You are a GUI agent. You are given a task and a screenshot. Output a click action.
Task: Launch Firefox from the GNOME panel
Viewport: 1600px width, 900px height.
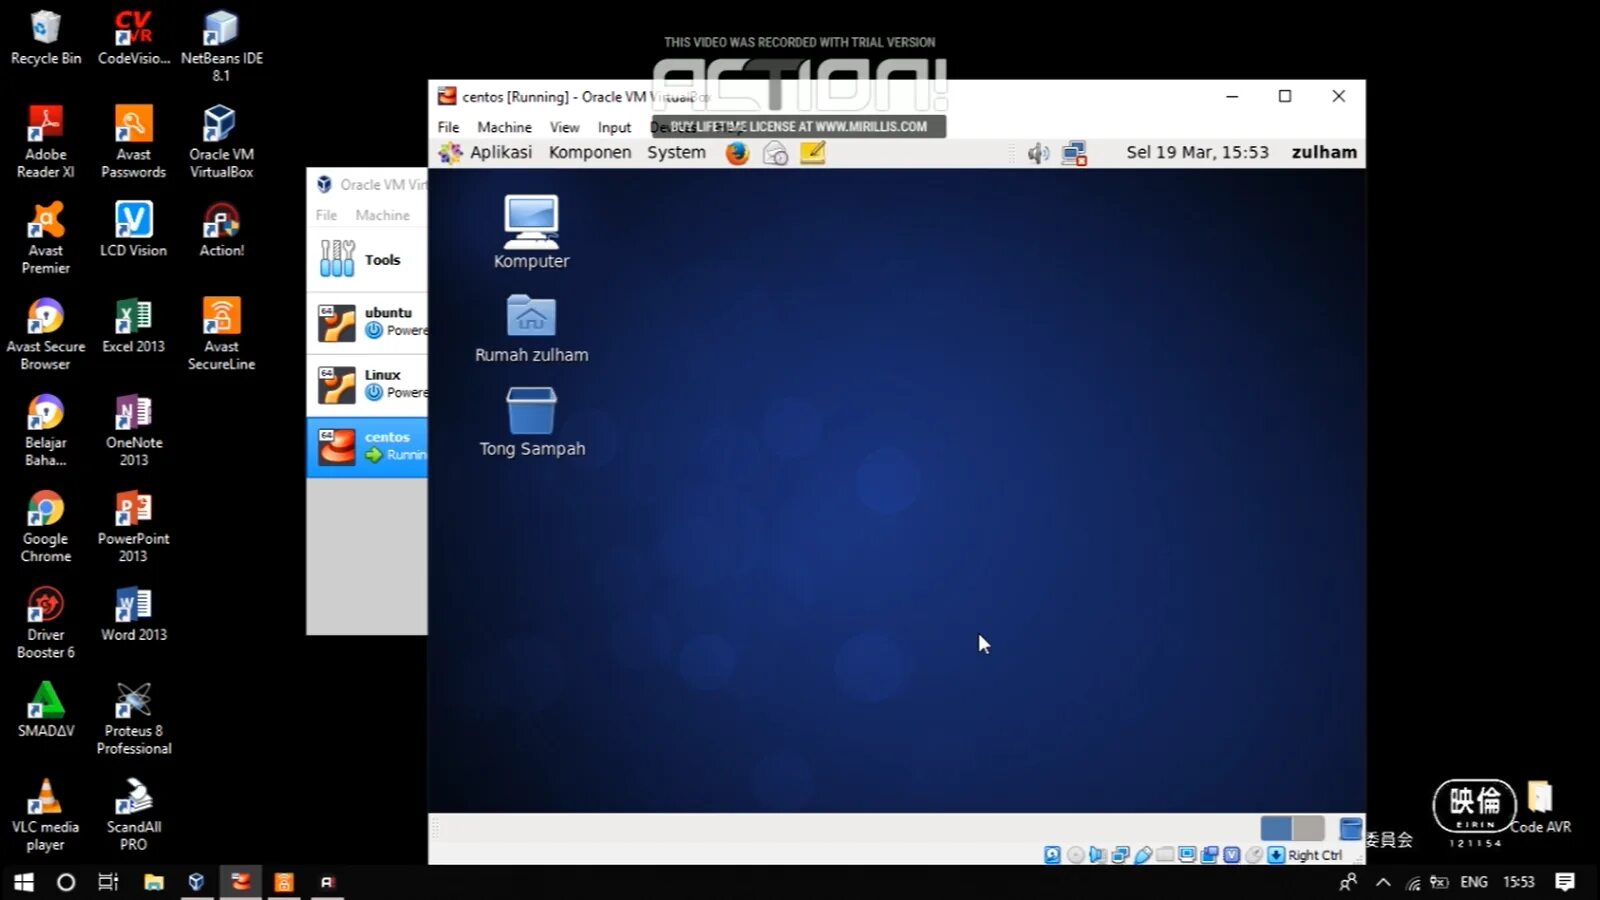[737, 153]
